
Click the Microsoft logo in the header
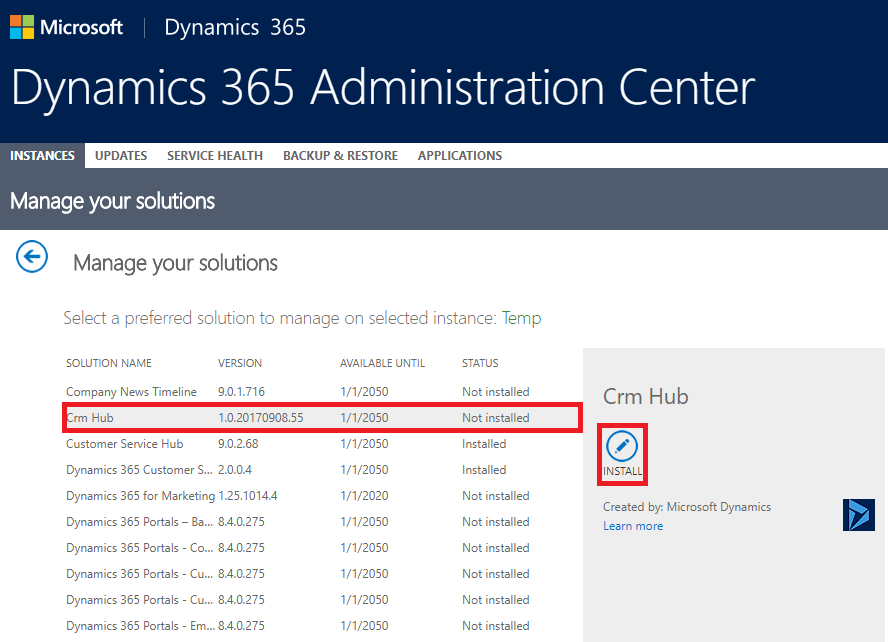66,27
